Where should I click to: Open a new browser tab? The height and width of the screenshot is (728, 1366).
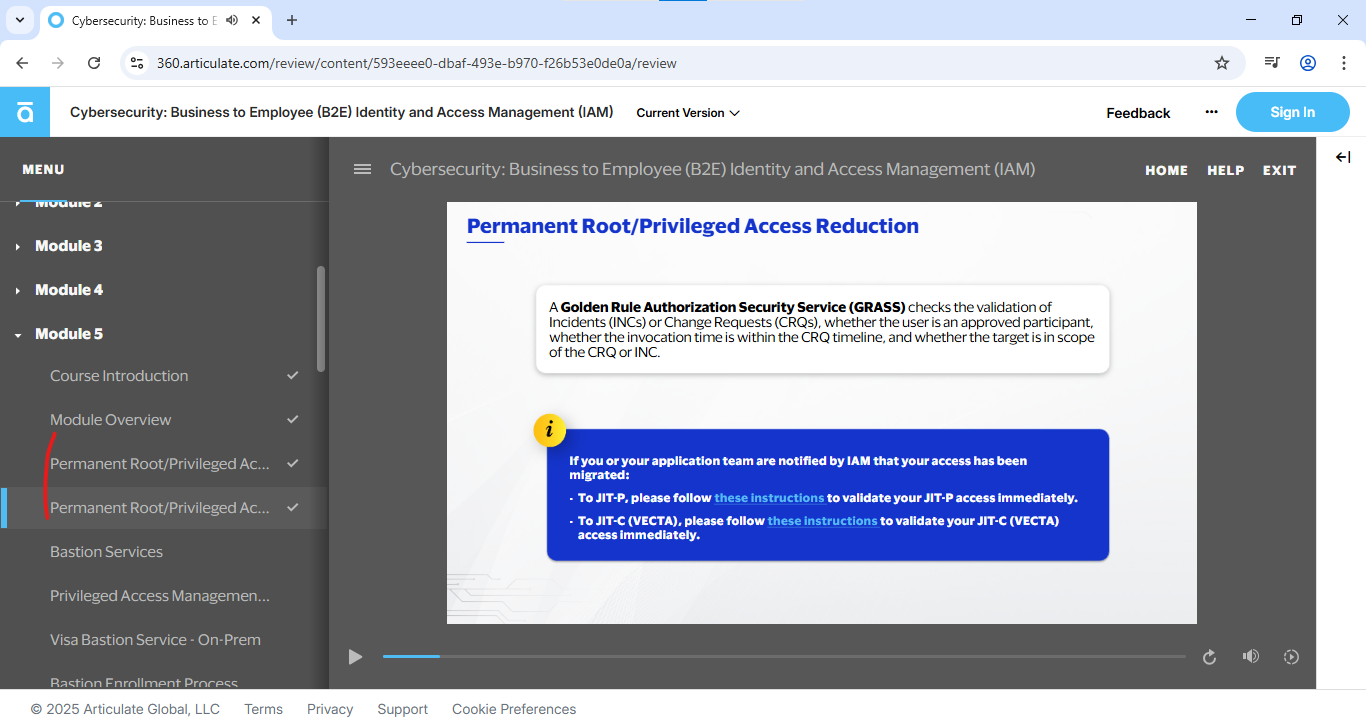click(292, 20)
